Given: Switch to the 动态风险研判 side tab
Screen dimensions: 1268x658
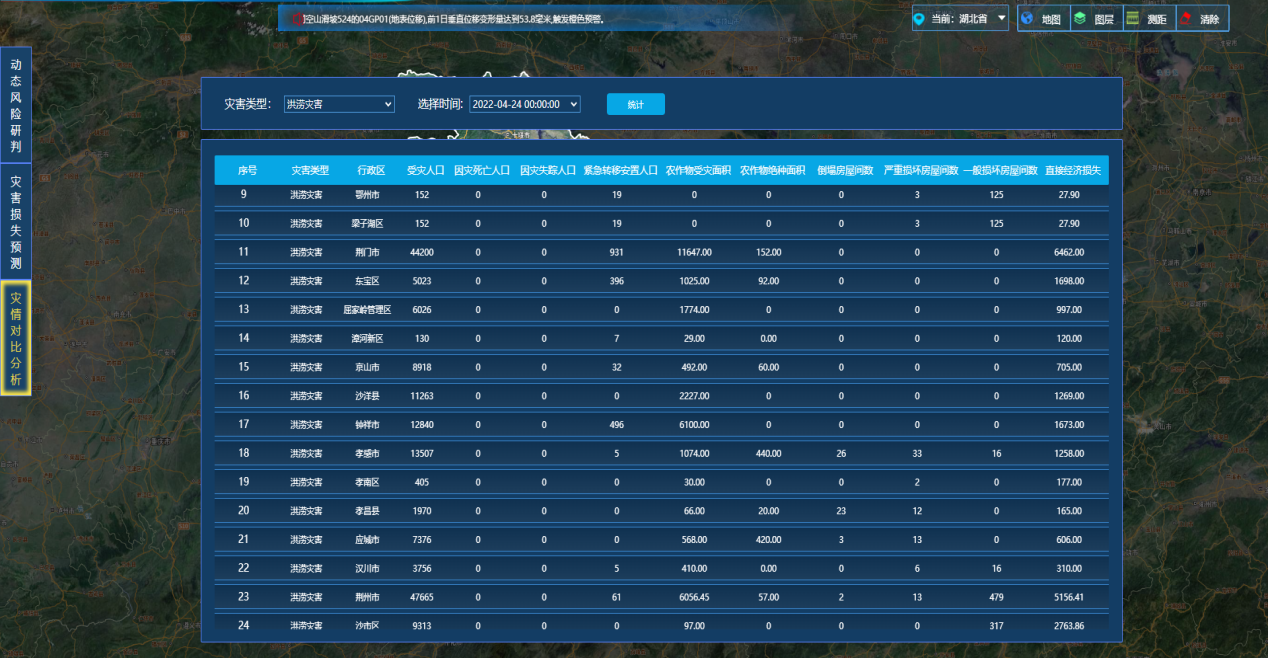Looking at the screenshot, I should [16, 104].
